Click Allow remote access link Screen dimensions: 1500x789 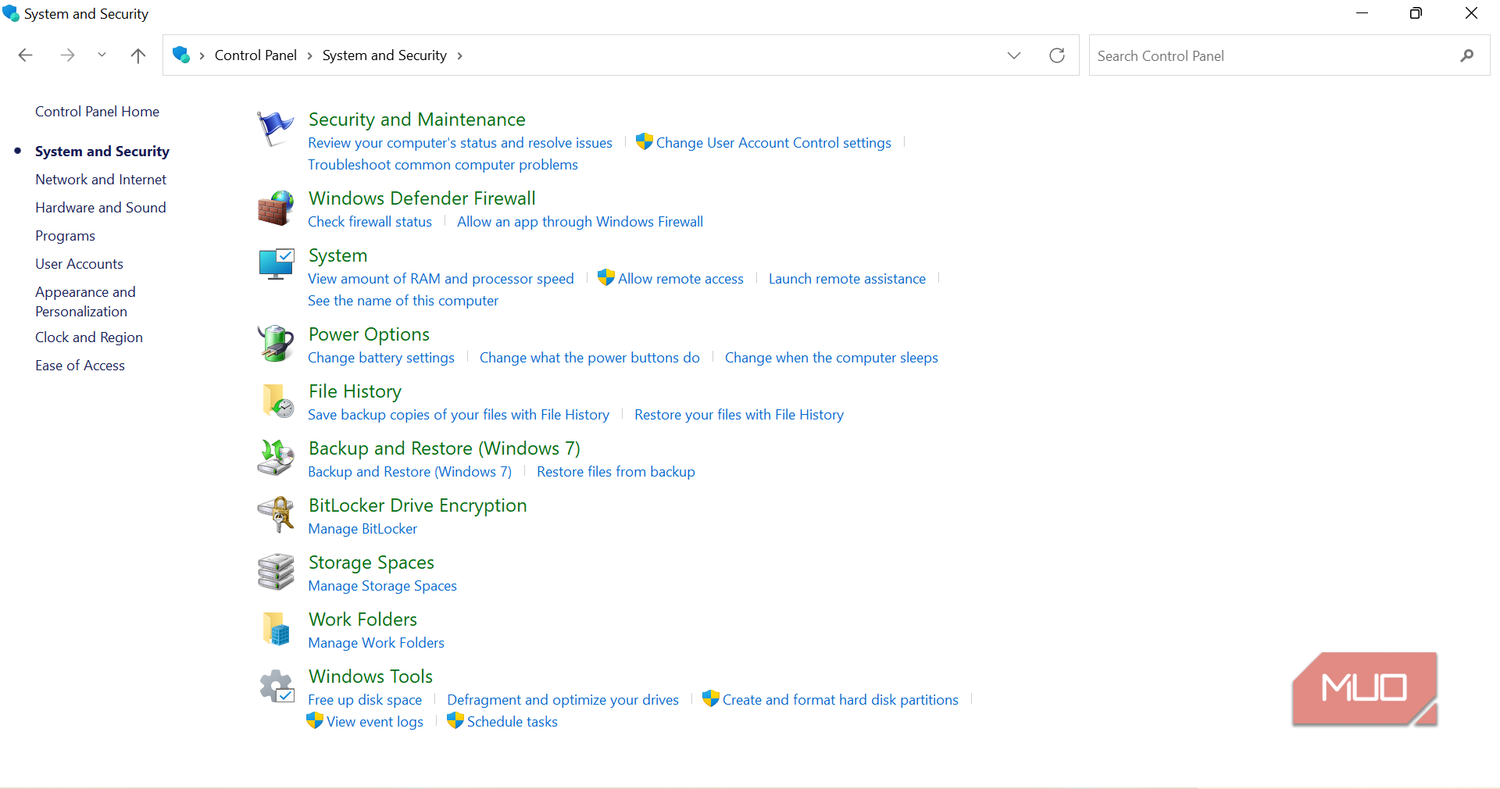point(680,279)
